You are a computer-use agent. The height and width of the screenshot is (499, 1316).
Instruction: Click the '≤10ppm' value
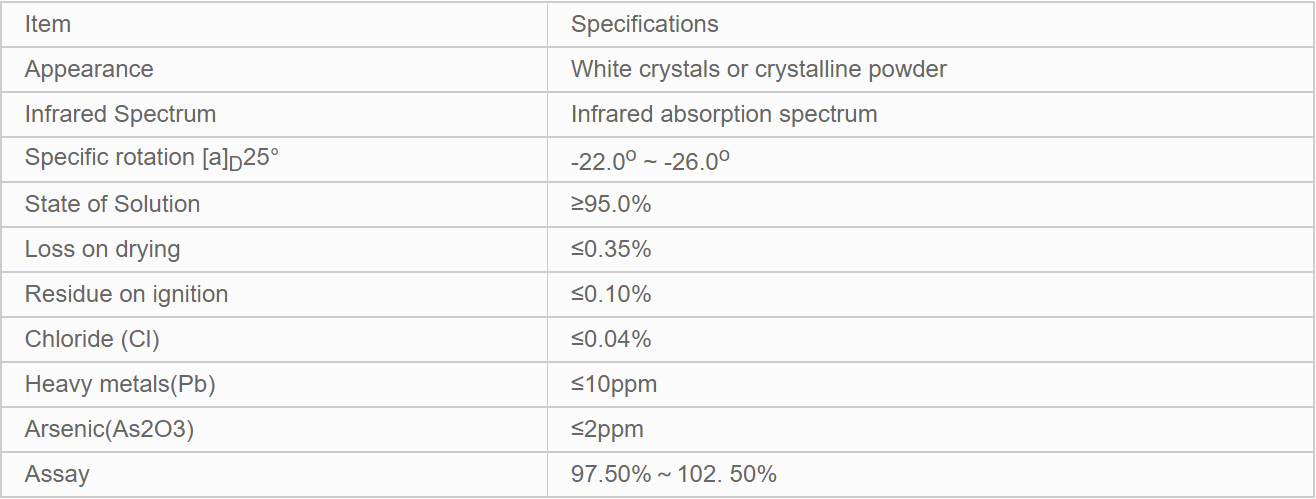(x=614, y=384)
